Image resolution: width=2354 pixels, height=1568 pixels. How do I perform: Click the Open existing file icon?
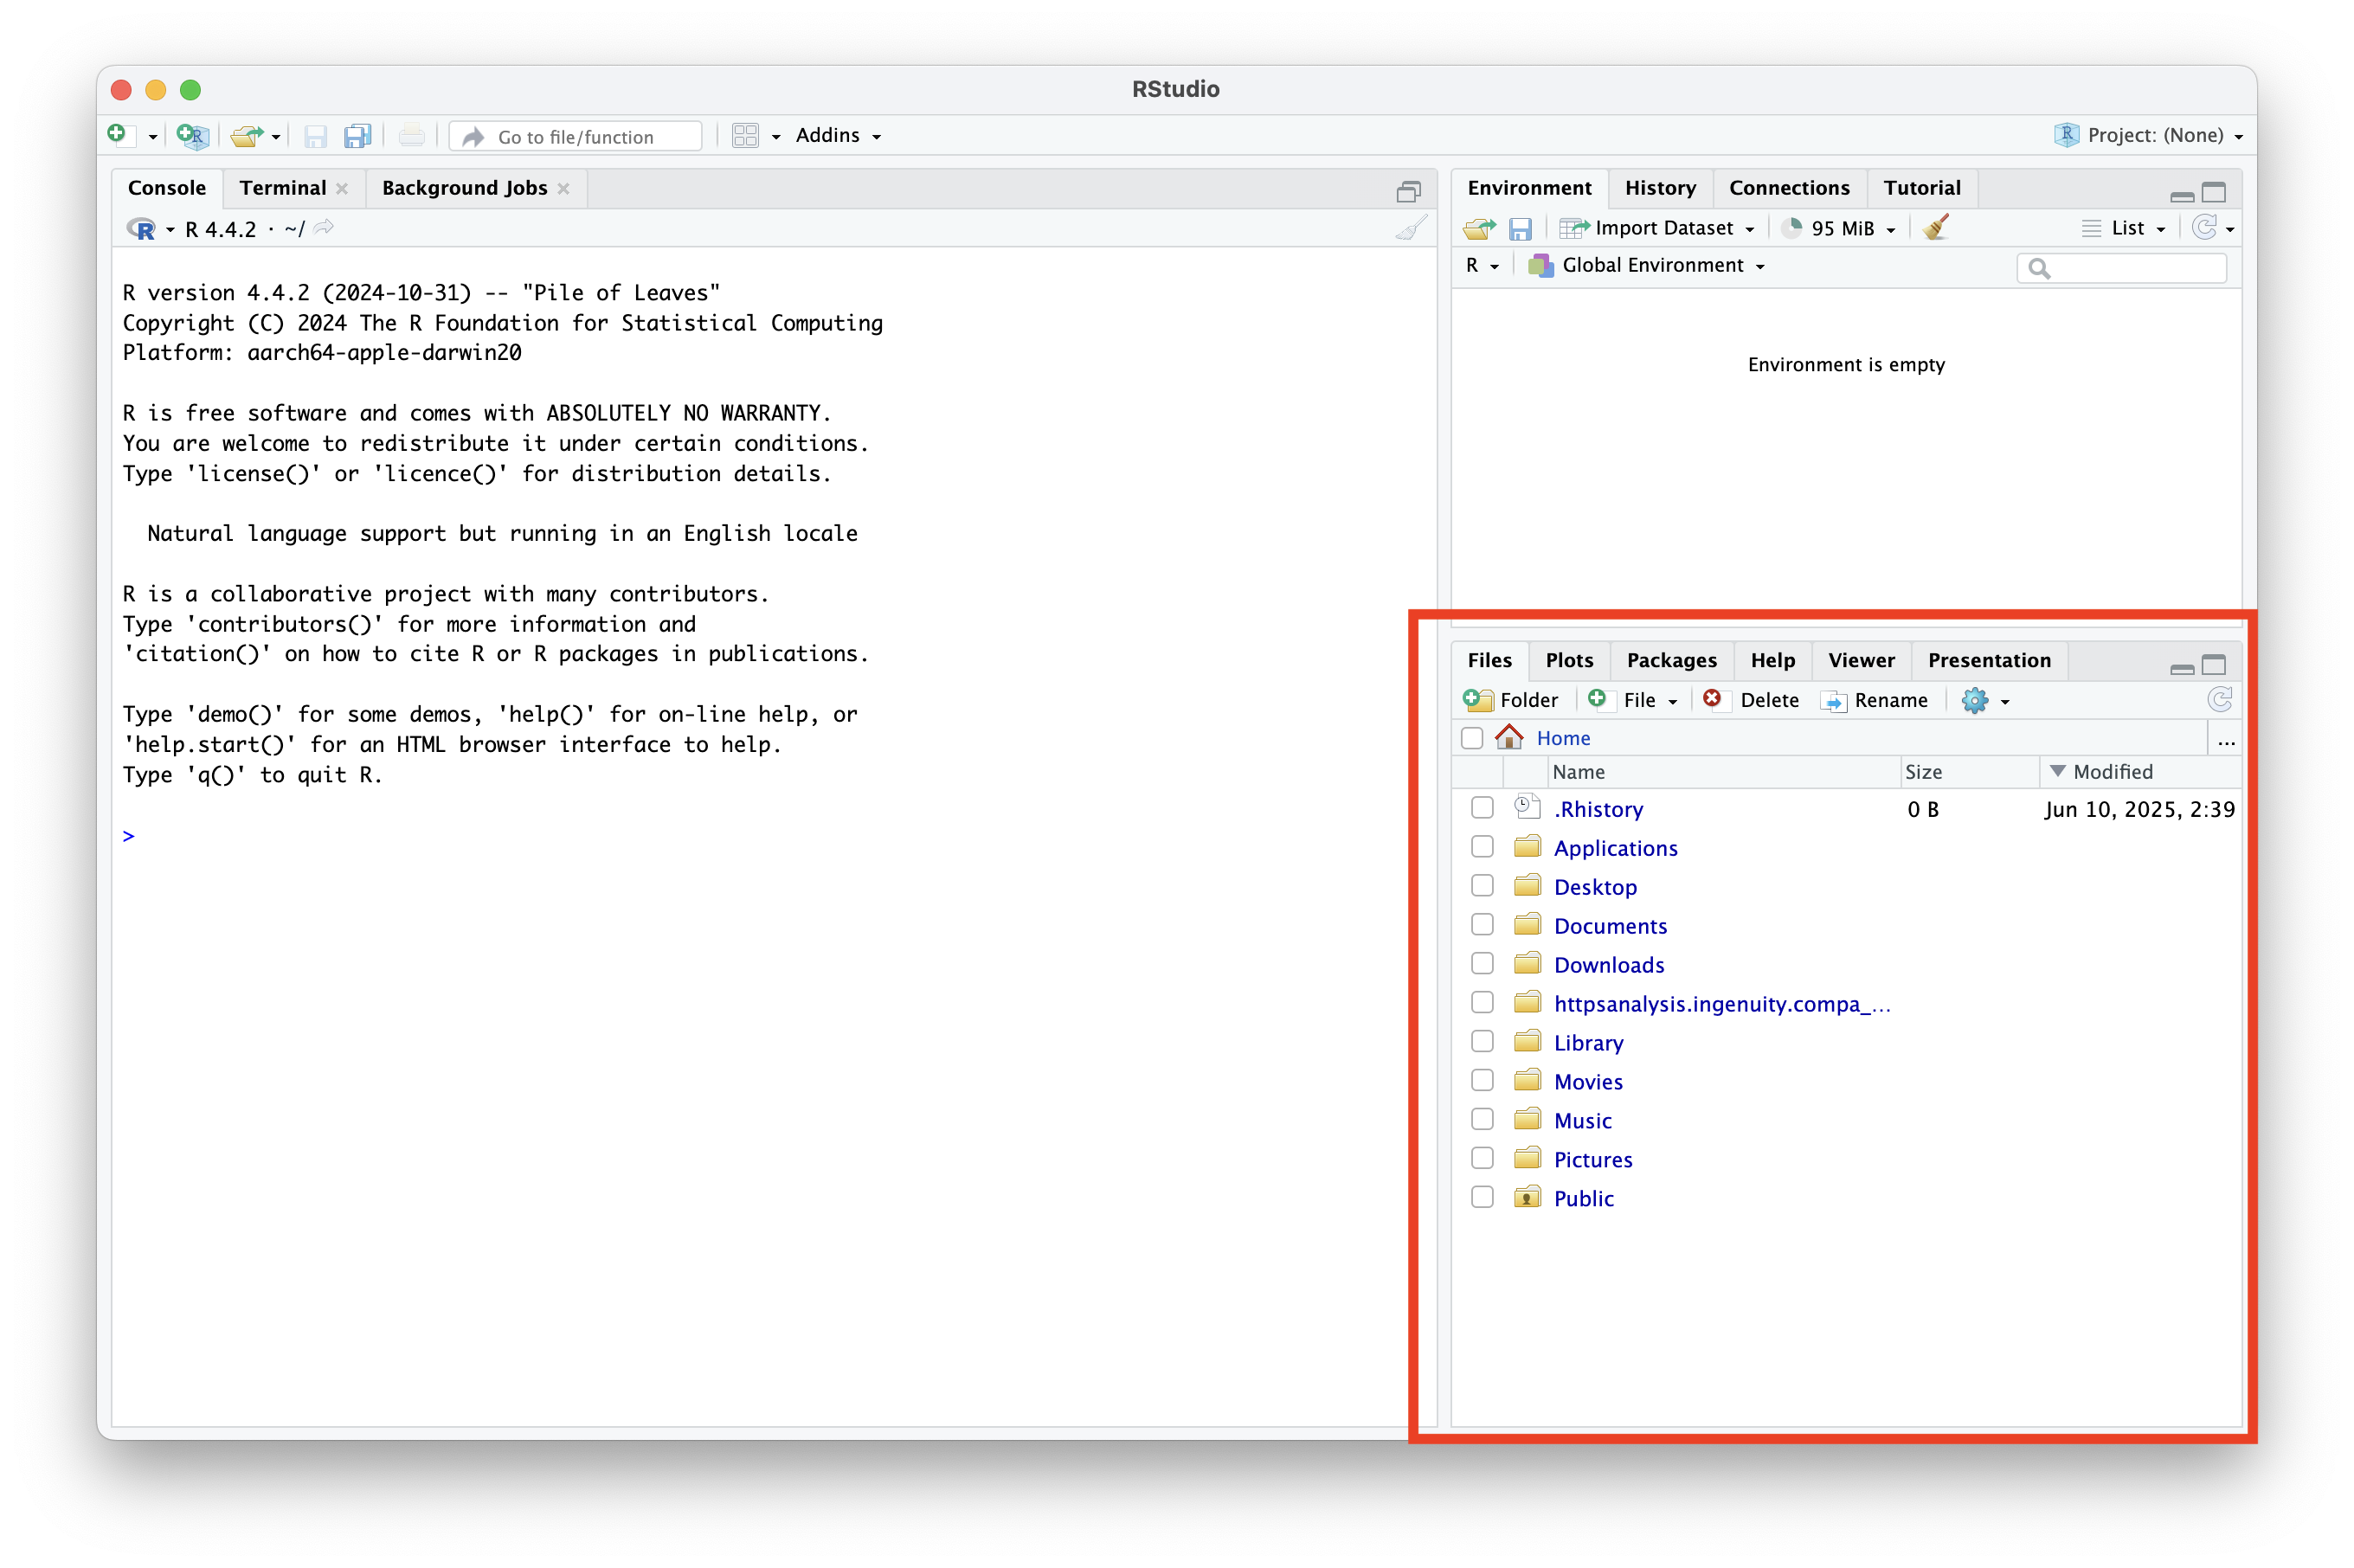click(244, 135)
